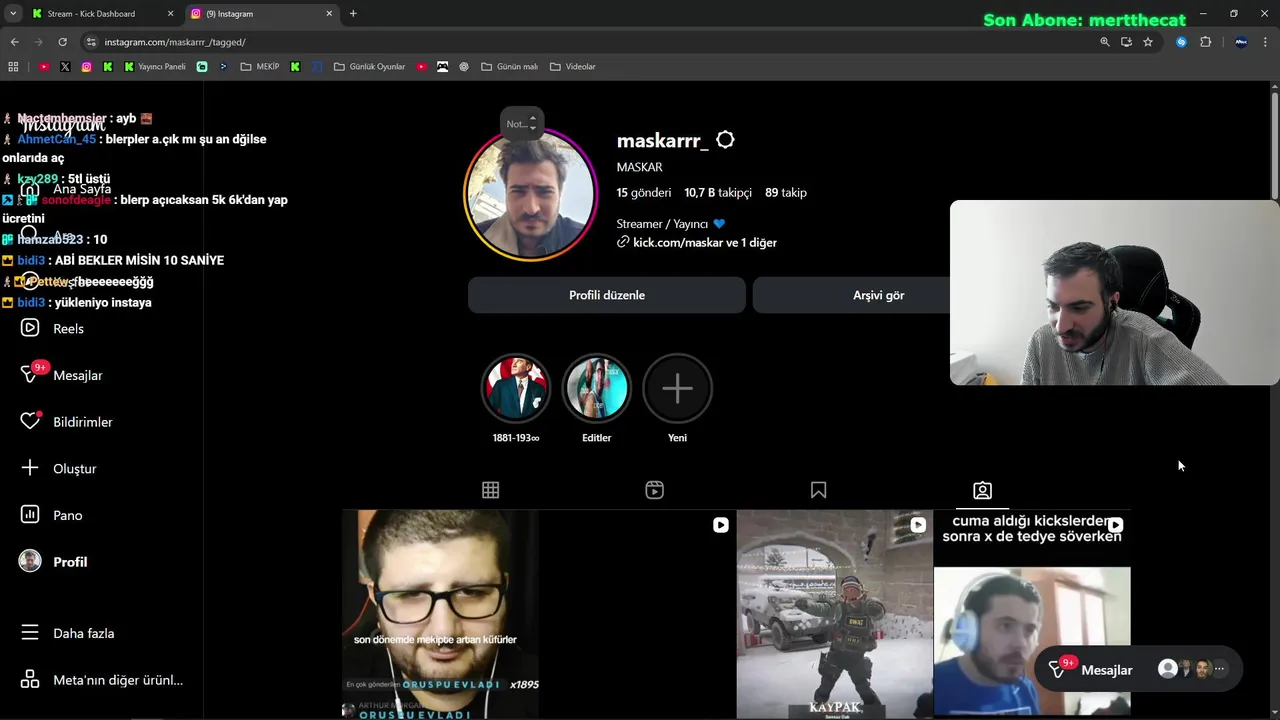Go back in browser
The image size is (1280, 720).
(14, 42)
